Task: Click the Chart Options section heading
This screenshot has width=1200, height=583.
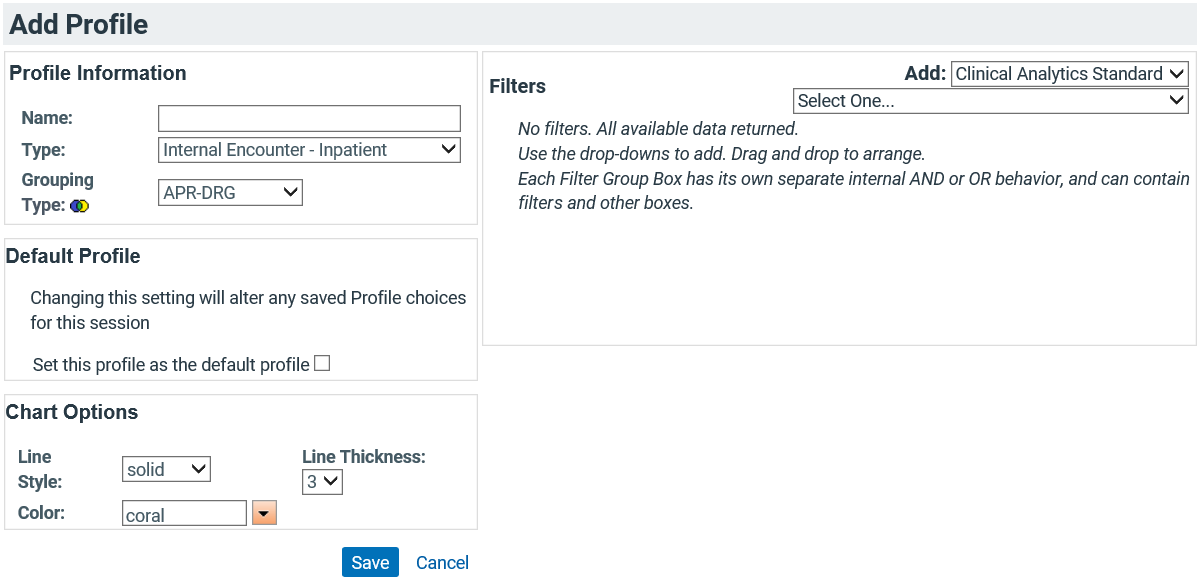Action: [x=72, y=412]
